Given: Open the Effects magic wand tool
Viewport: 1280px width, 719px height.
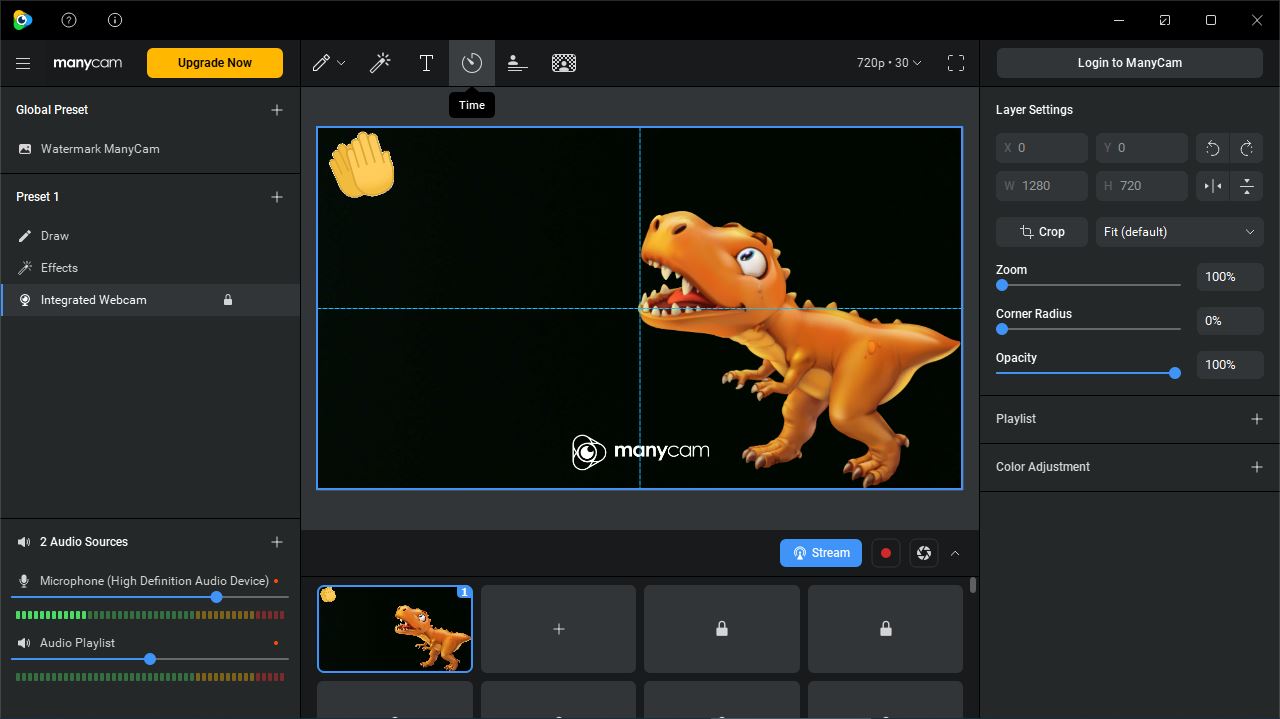Looking at the screenshot, I should [380, 63].
